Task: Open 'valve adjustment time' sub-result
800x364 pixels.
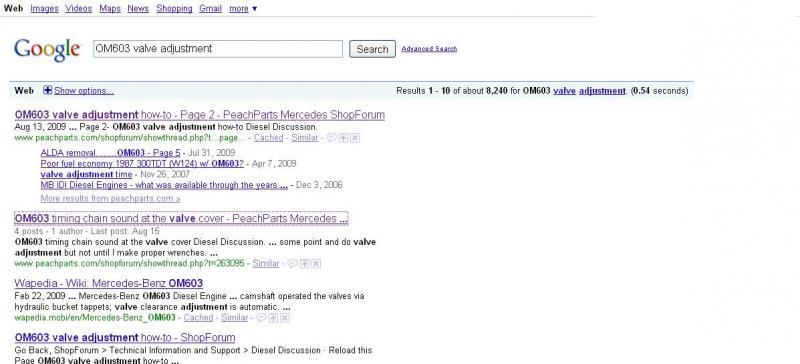Action: (x=86, y=175)
